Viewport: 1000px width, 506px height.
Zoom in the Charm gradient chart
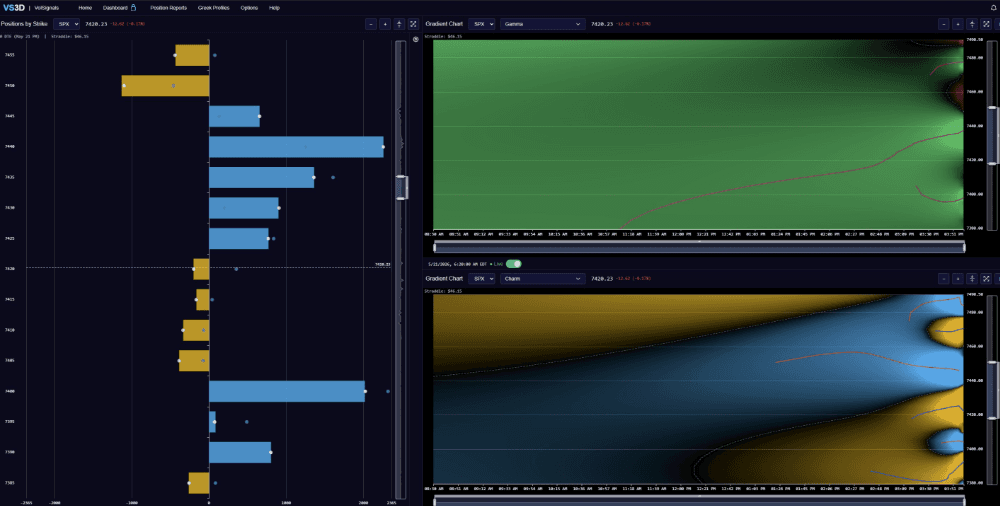tap(958, 279)
